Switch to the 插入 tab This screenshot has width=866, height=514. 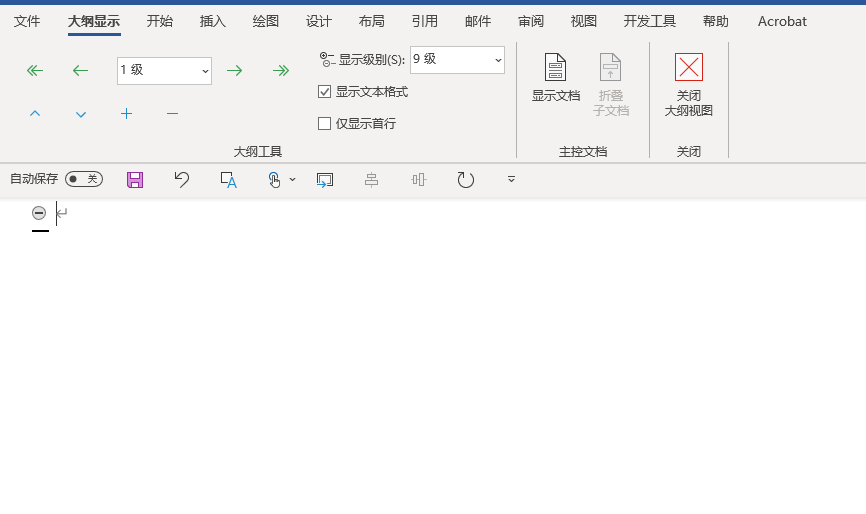213,22
